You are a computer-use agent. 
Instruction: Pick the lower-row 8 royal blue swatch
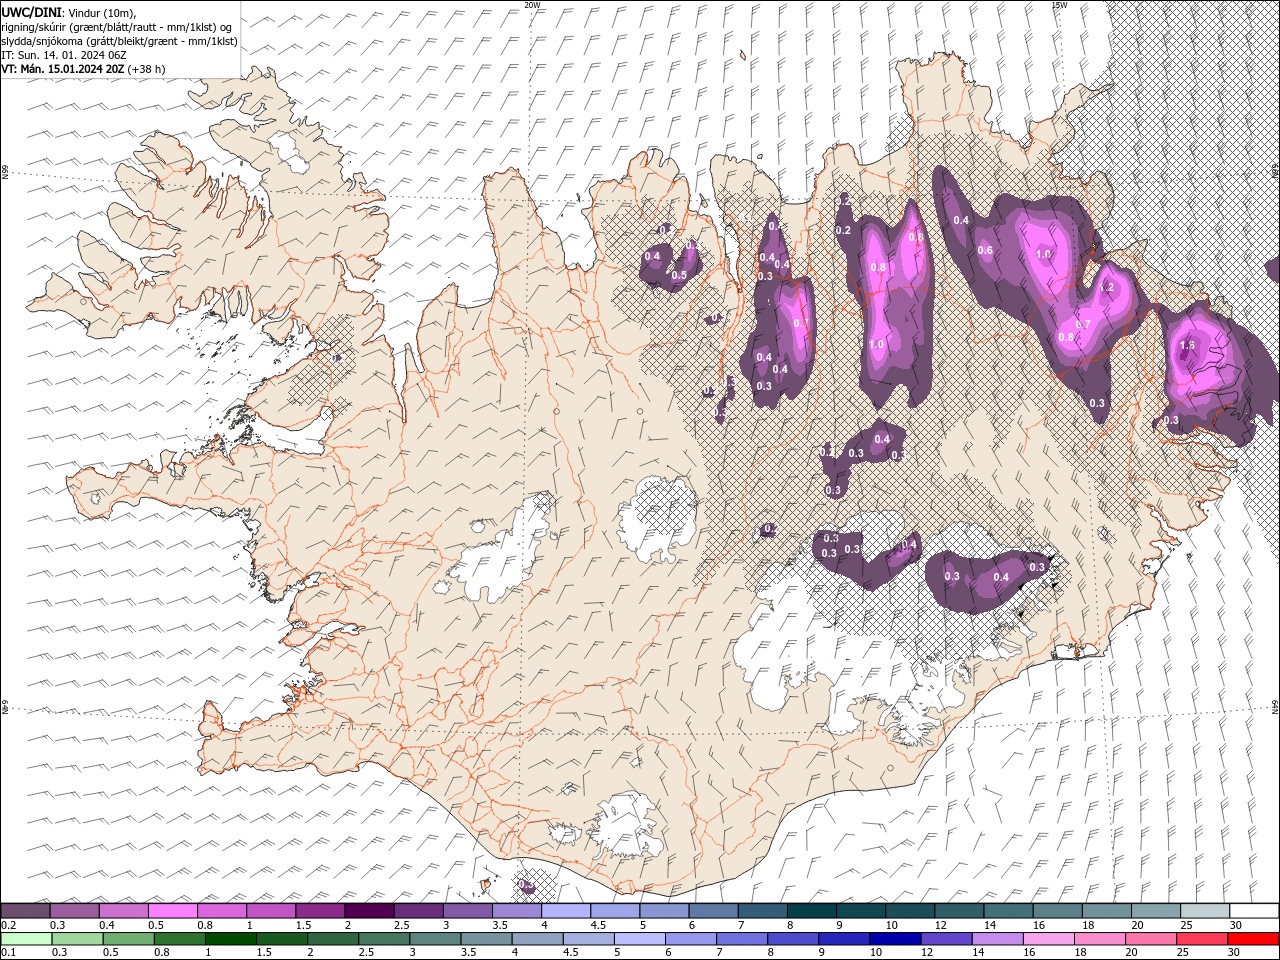click(x=794, y=939)
